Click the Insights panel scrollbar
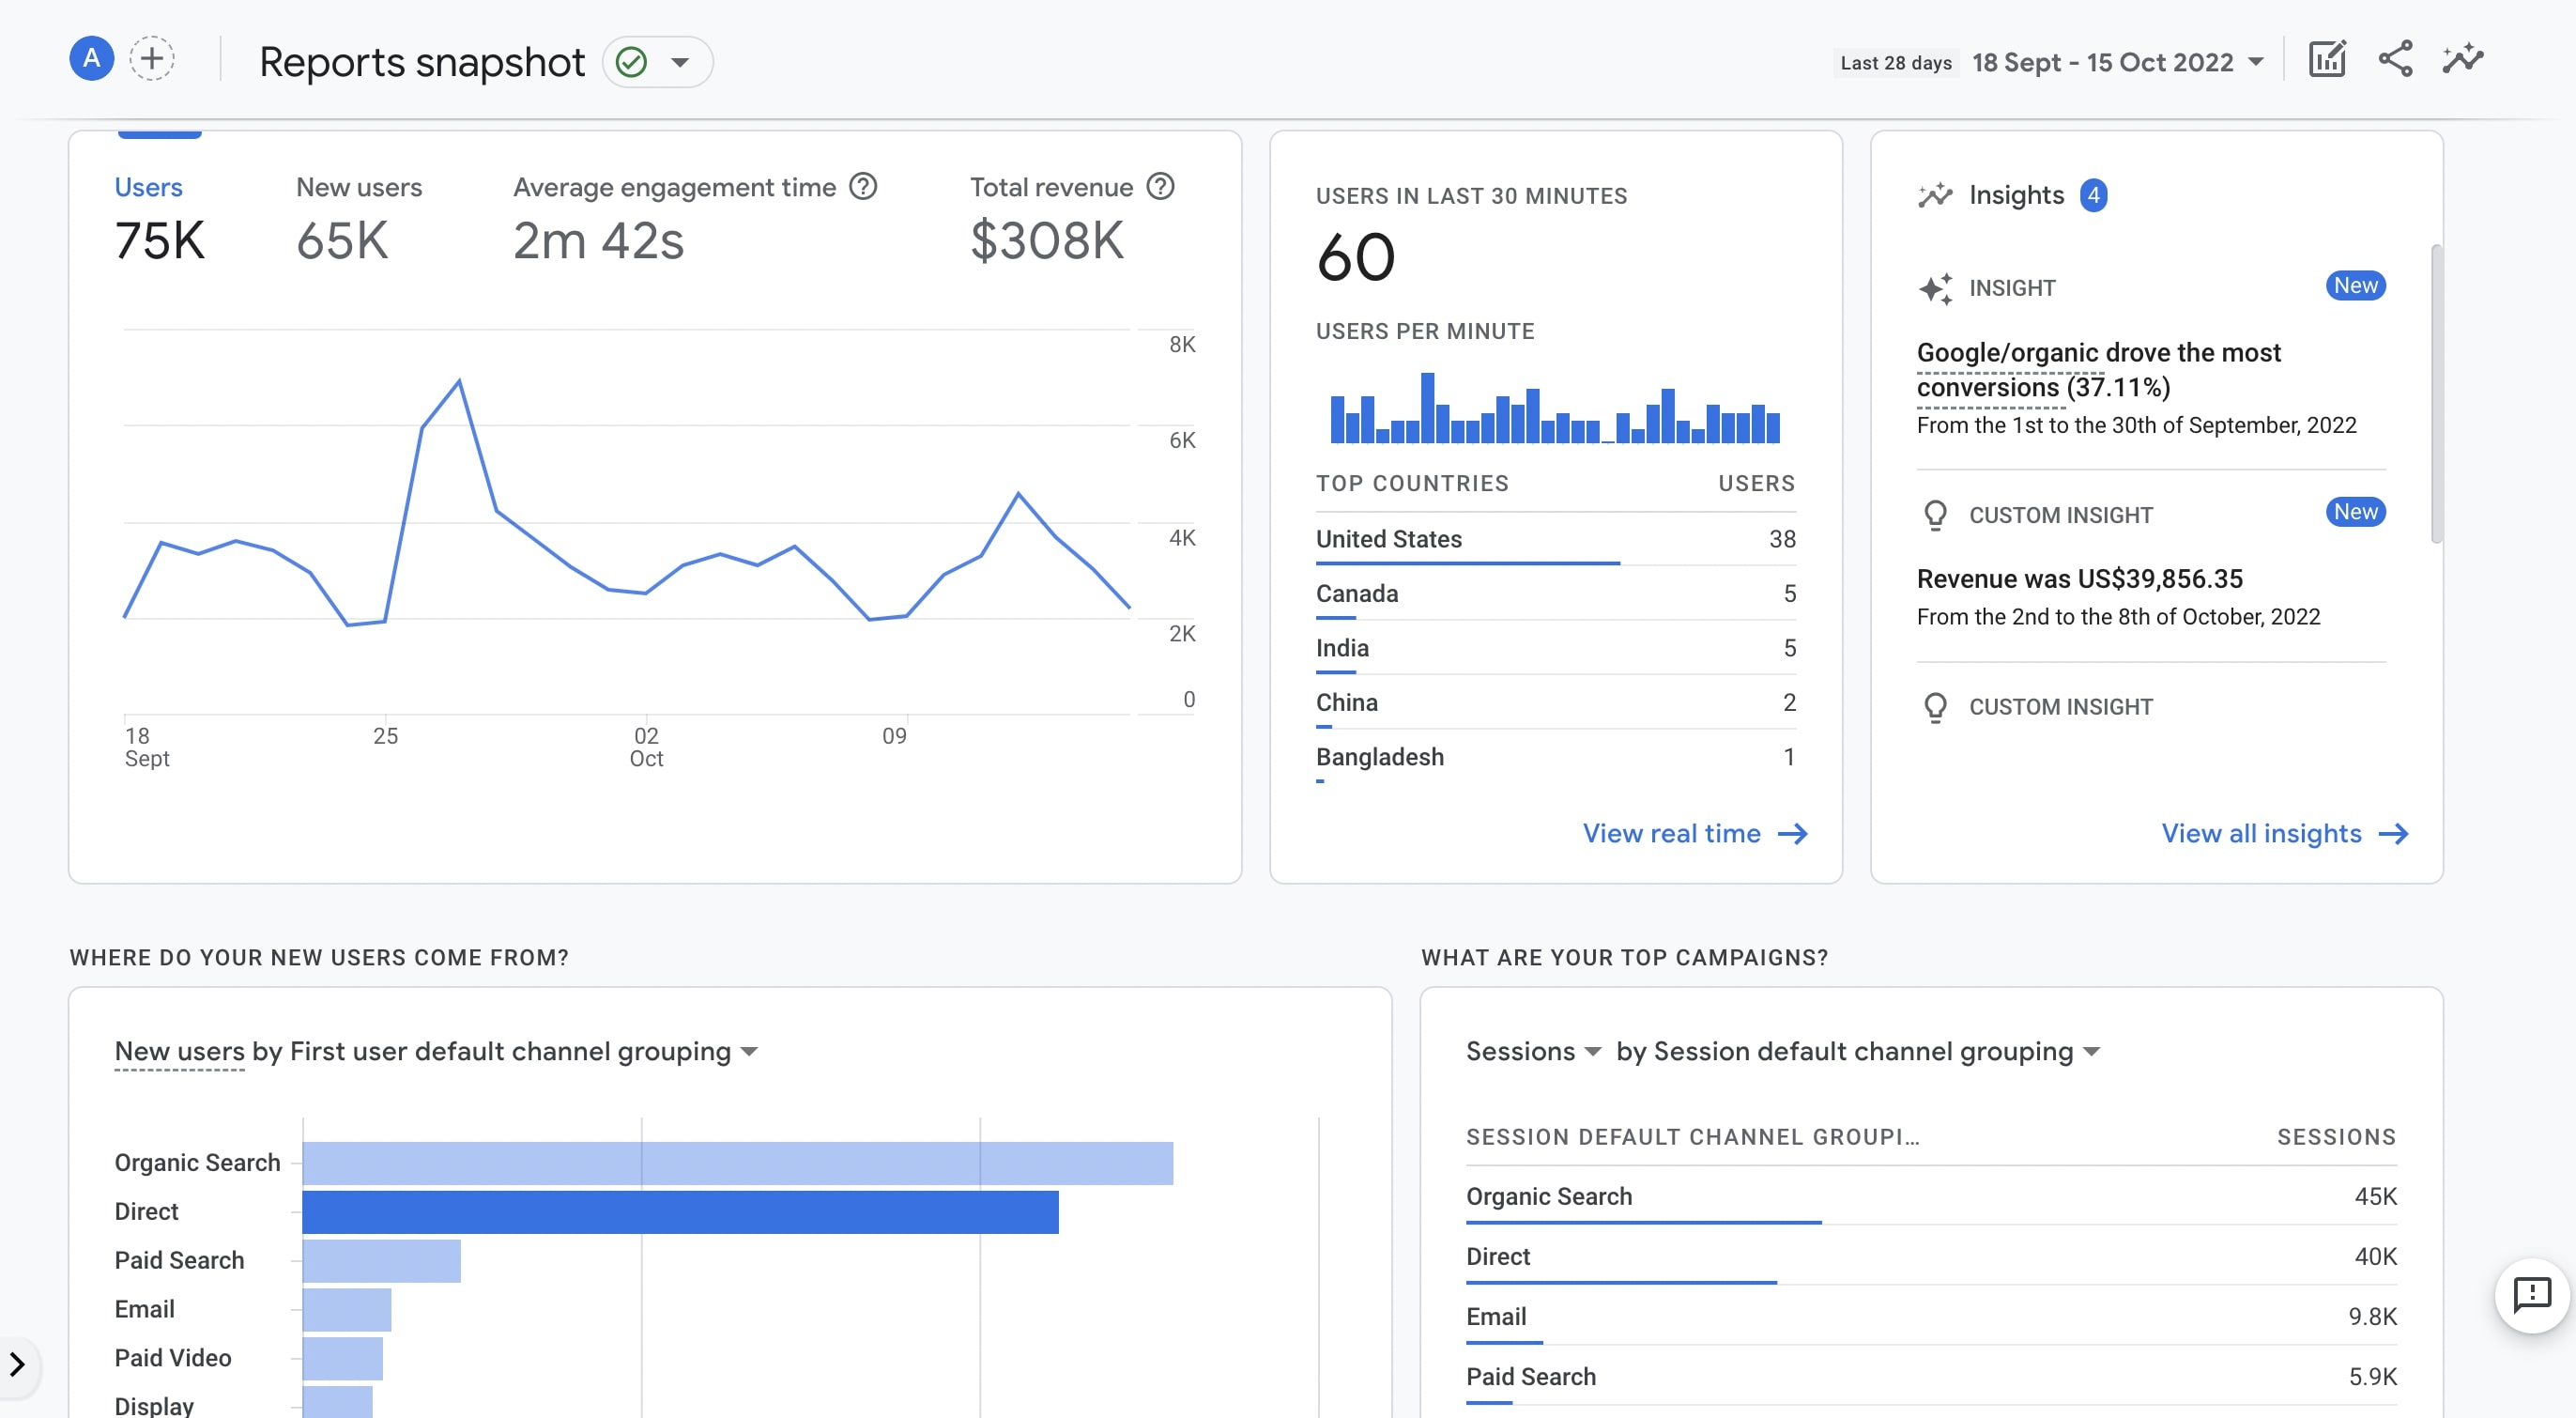The height and width of the screenshot is (1418, 2576). [2436, 394]
